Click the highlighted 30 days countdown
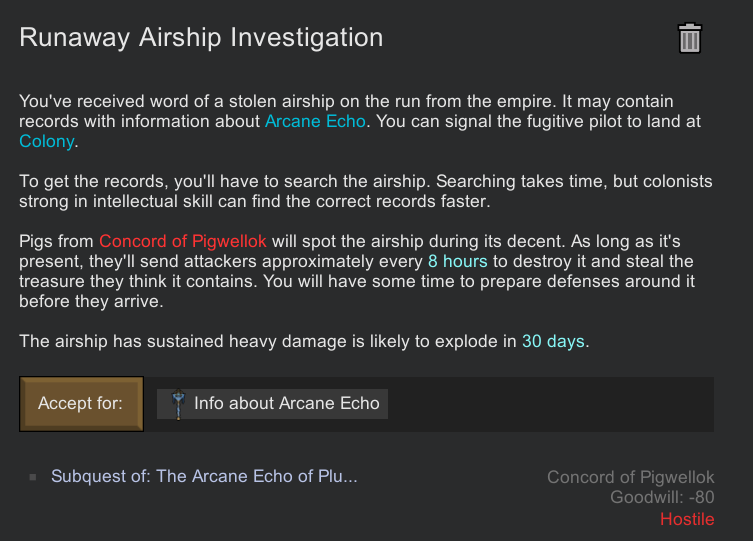Image resolution: width=753 pixels, height=541 pixels. pyautogui.click(x=553, y=341)
